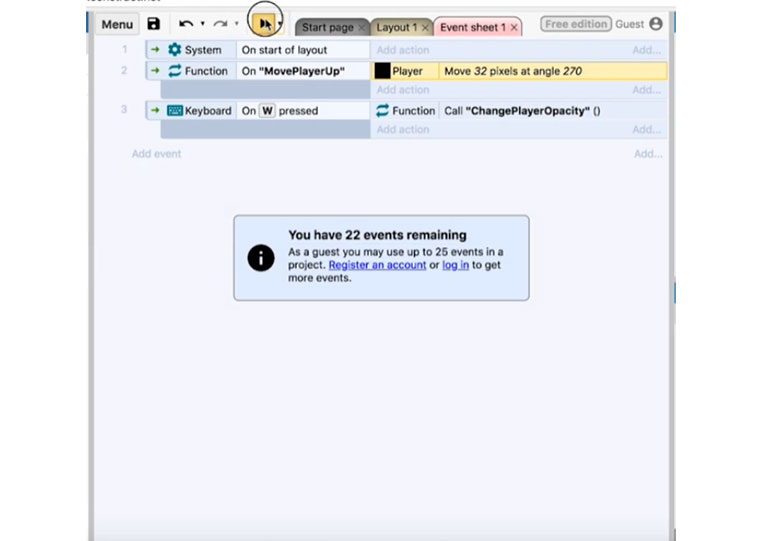
Task: Click Add action under the Function call
Action: 403,130
